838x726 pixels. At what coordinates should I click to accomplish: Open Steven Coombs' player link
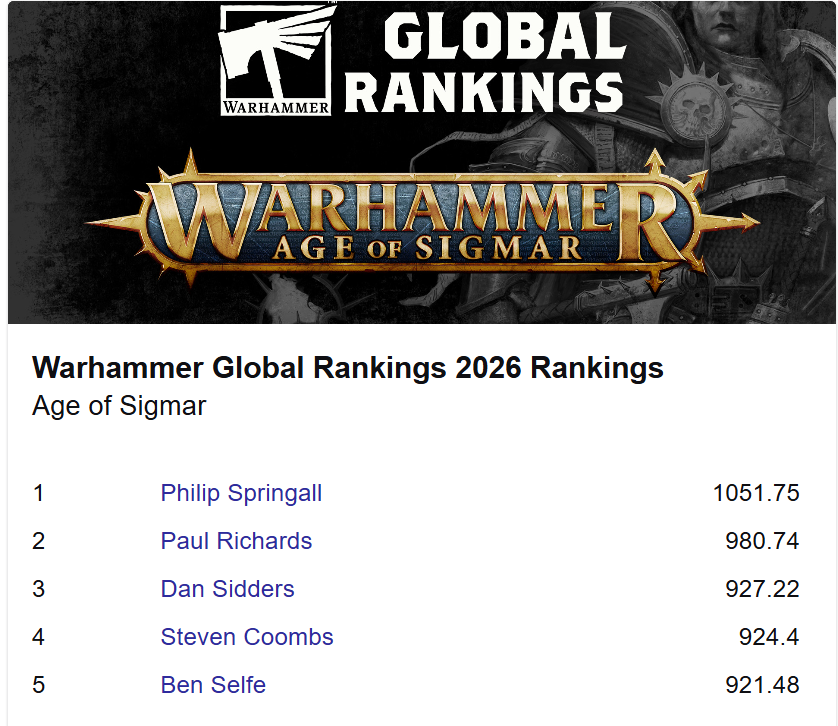point(247,637)
